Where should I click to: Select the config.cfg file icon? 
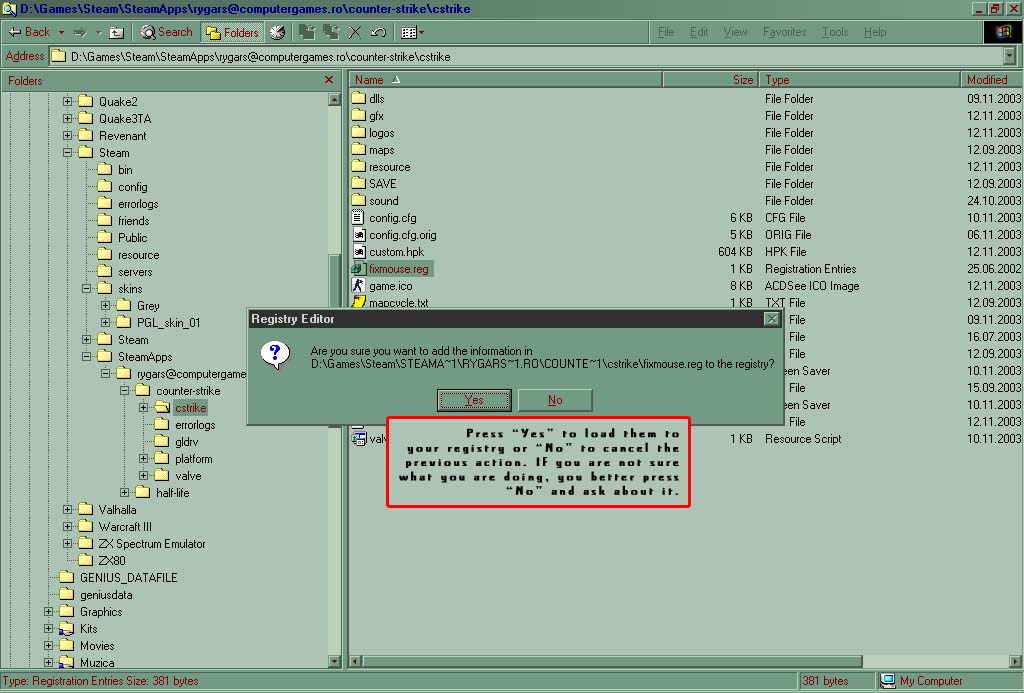coord(358,217)
